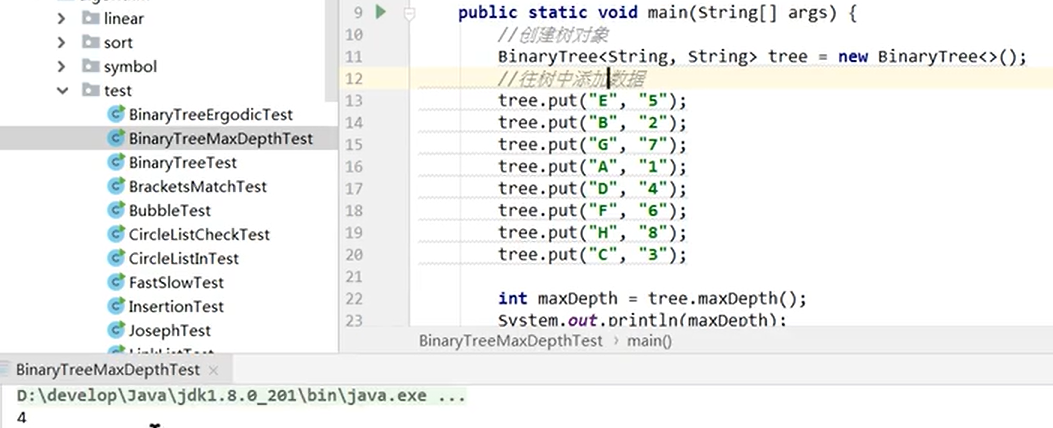1053x428 pixels.
Task: Place cursor on tree.put("A", "1") line
Action: 592,167
